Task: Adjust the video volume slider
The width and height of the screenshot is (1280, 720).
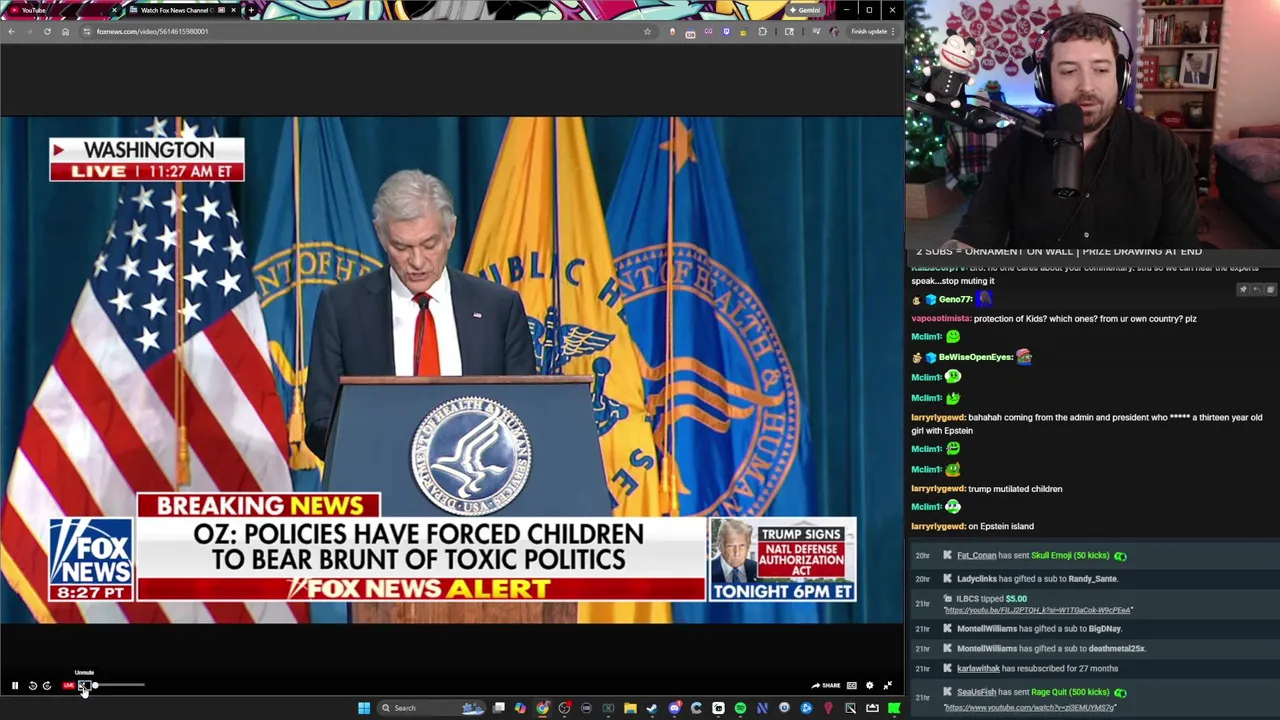Action: tap(118, 685)
